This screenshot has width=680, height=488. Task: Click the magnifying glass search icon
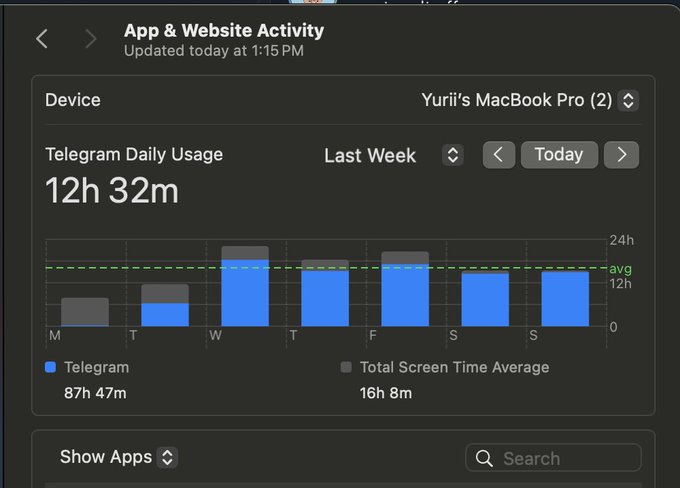click(484, 458)
